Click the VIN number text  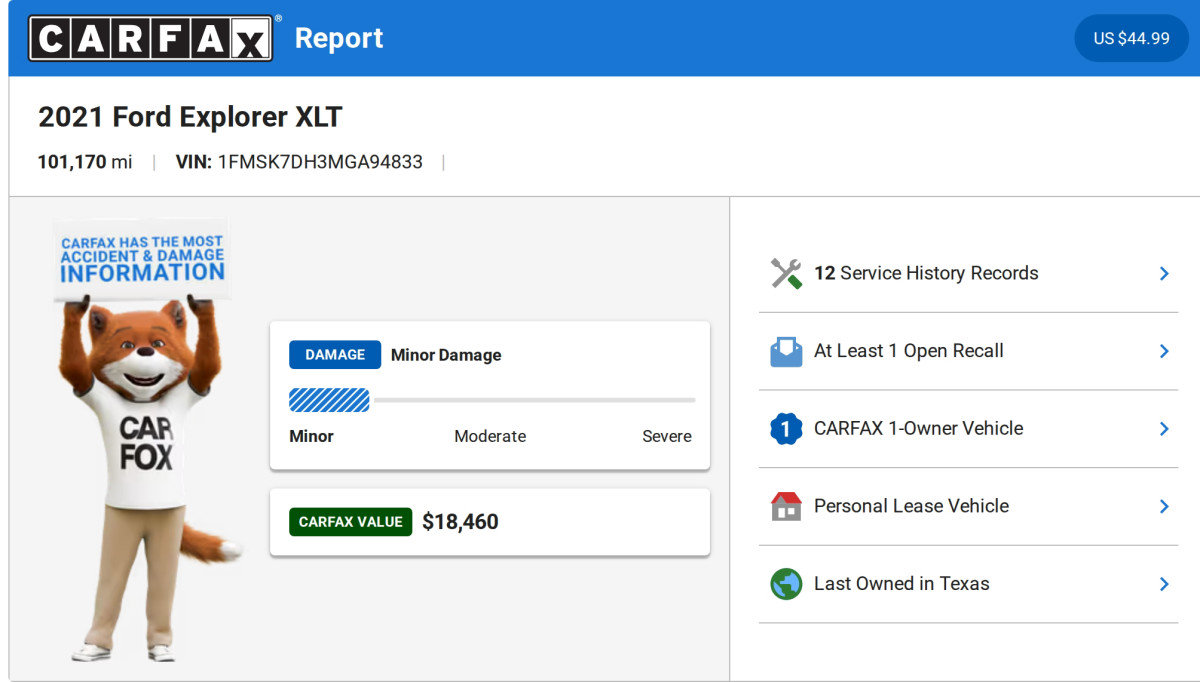(x=320, y=162)
